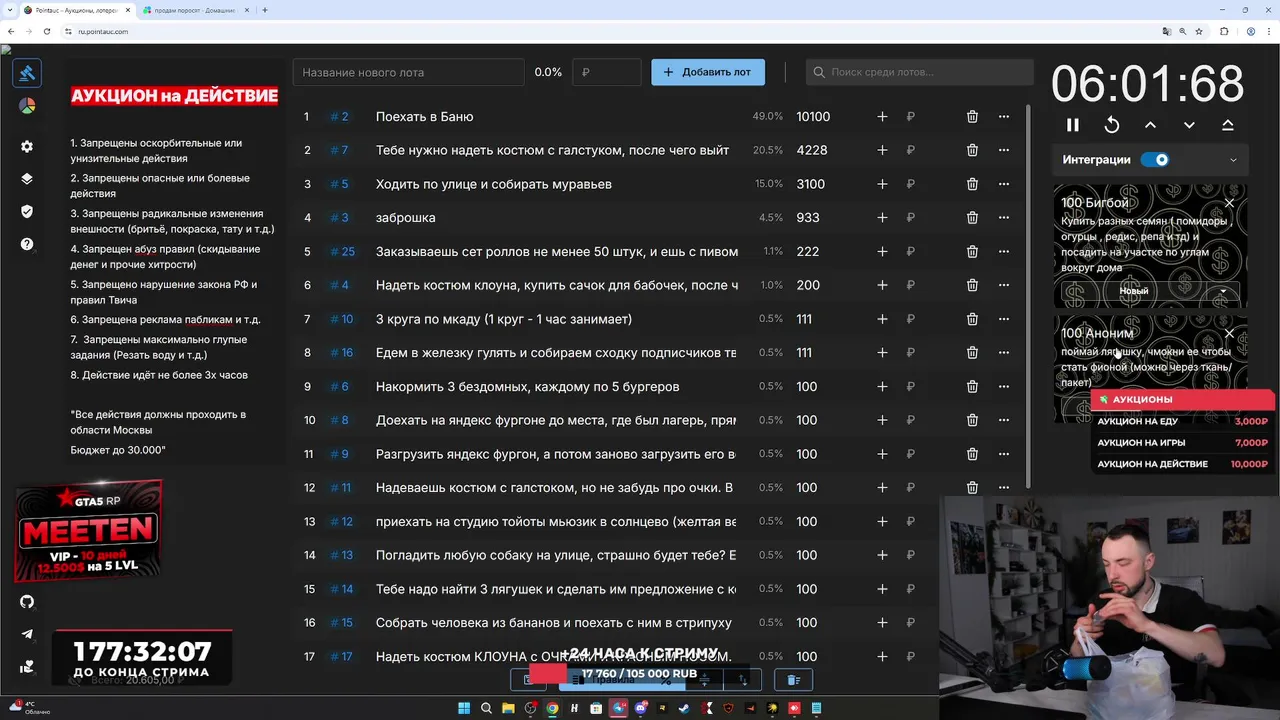Select the lot text забрoшка
Image resolution: width=1280 pixels, height=720 pixels.
coord(405,218)
